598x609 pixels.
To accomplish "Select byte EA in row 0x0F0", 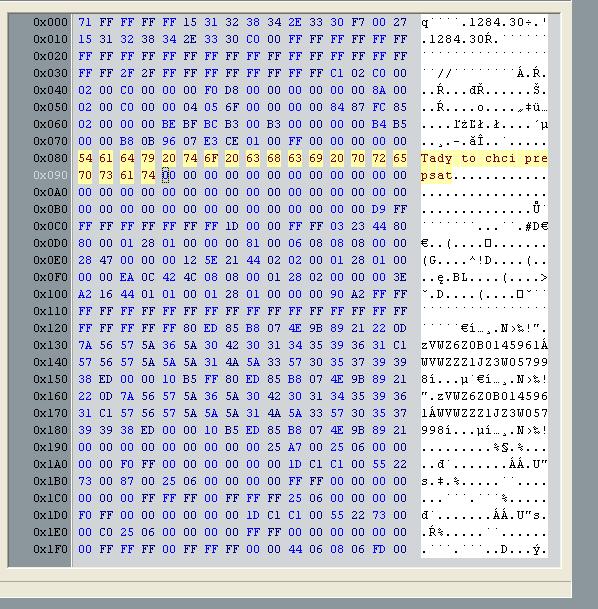I will pos(127,277).
